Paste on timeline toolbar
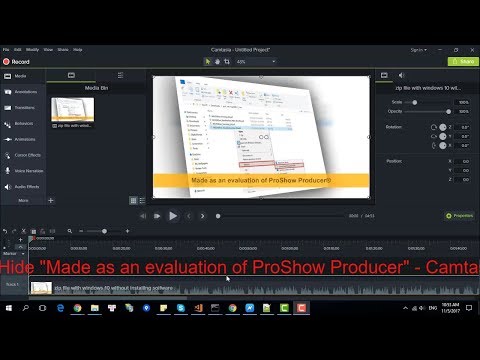This screenshot has height=360, width=480. click(x=43, y=231)
